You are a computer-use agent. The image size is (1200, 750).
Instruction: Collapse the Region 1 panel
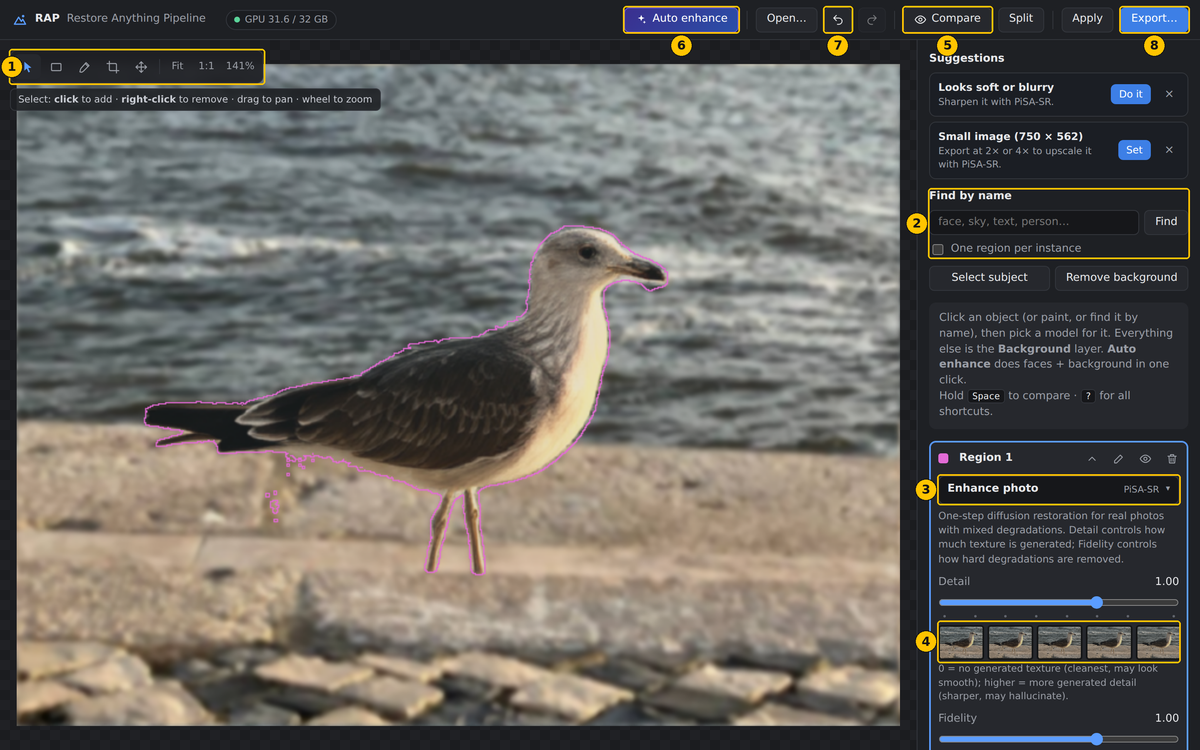tap(1092, 459)
